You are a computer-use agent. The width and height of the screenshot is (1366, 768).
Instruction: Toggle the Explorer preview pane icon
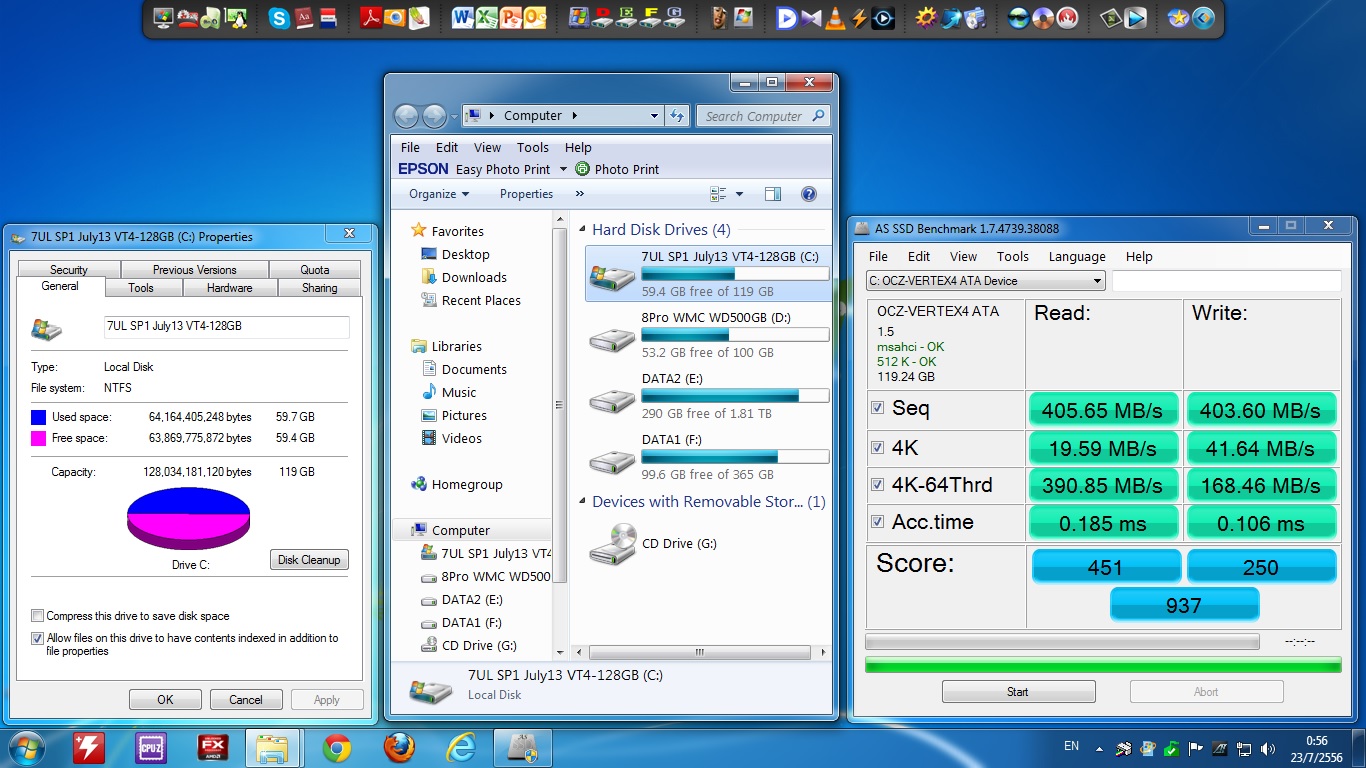[x=772, y=194]
